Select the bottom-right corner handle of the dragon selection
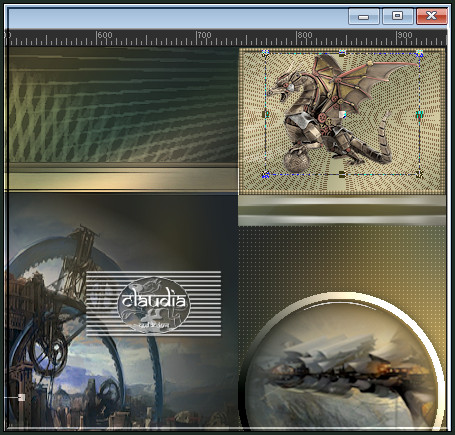The height and width of the screenshot is (435, 455). pyautogui.click(x=419, y=174)
